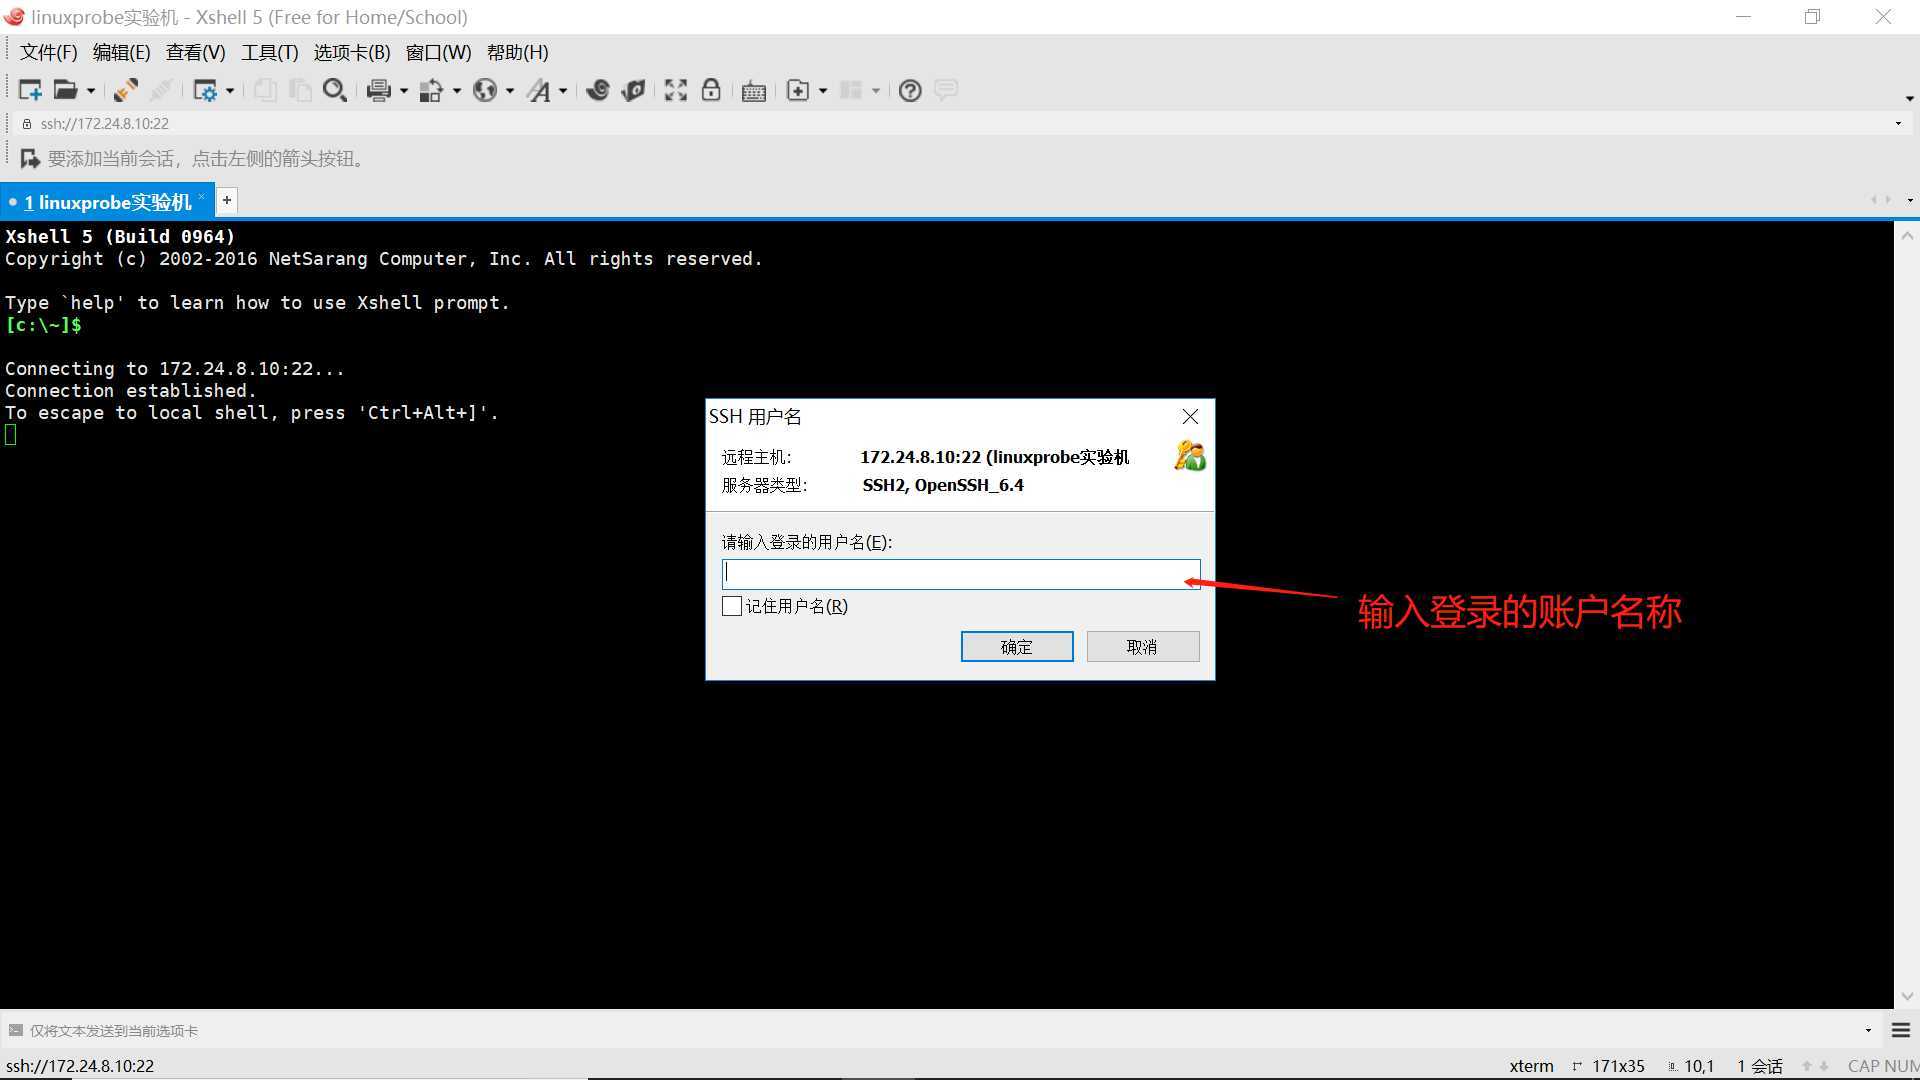The image size is (1920, 1080).
Task: Expand the file transfer dropdown arrow
Action: (457, 90)
